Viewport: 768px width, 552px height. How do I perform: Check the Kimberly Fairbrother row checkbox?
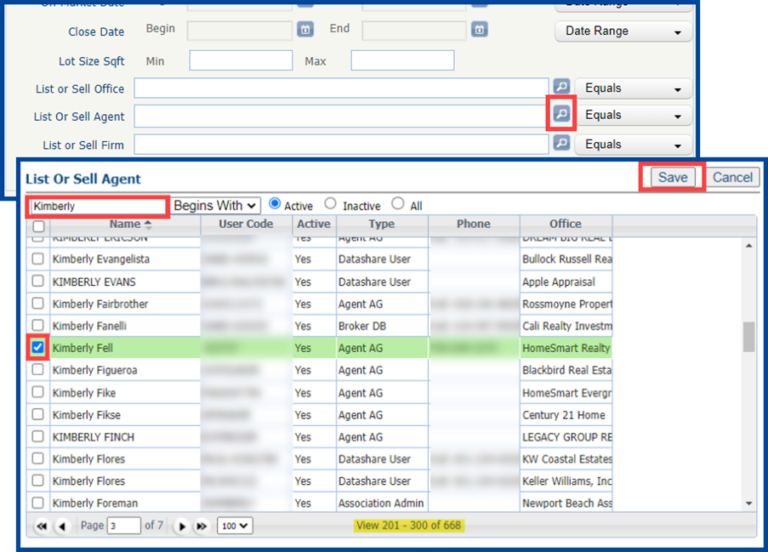tap(38, 303)
